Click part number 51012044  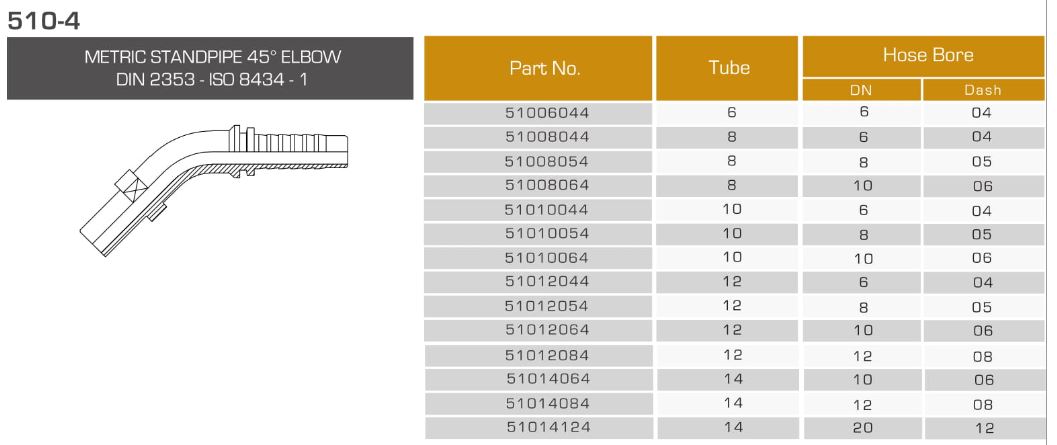547,281
